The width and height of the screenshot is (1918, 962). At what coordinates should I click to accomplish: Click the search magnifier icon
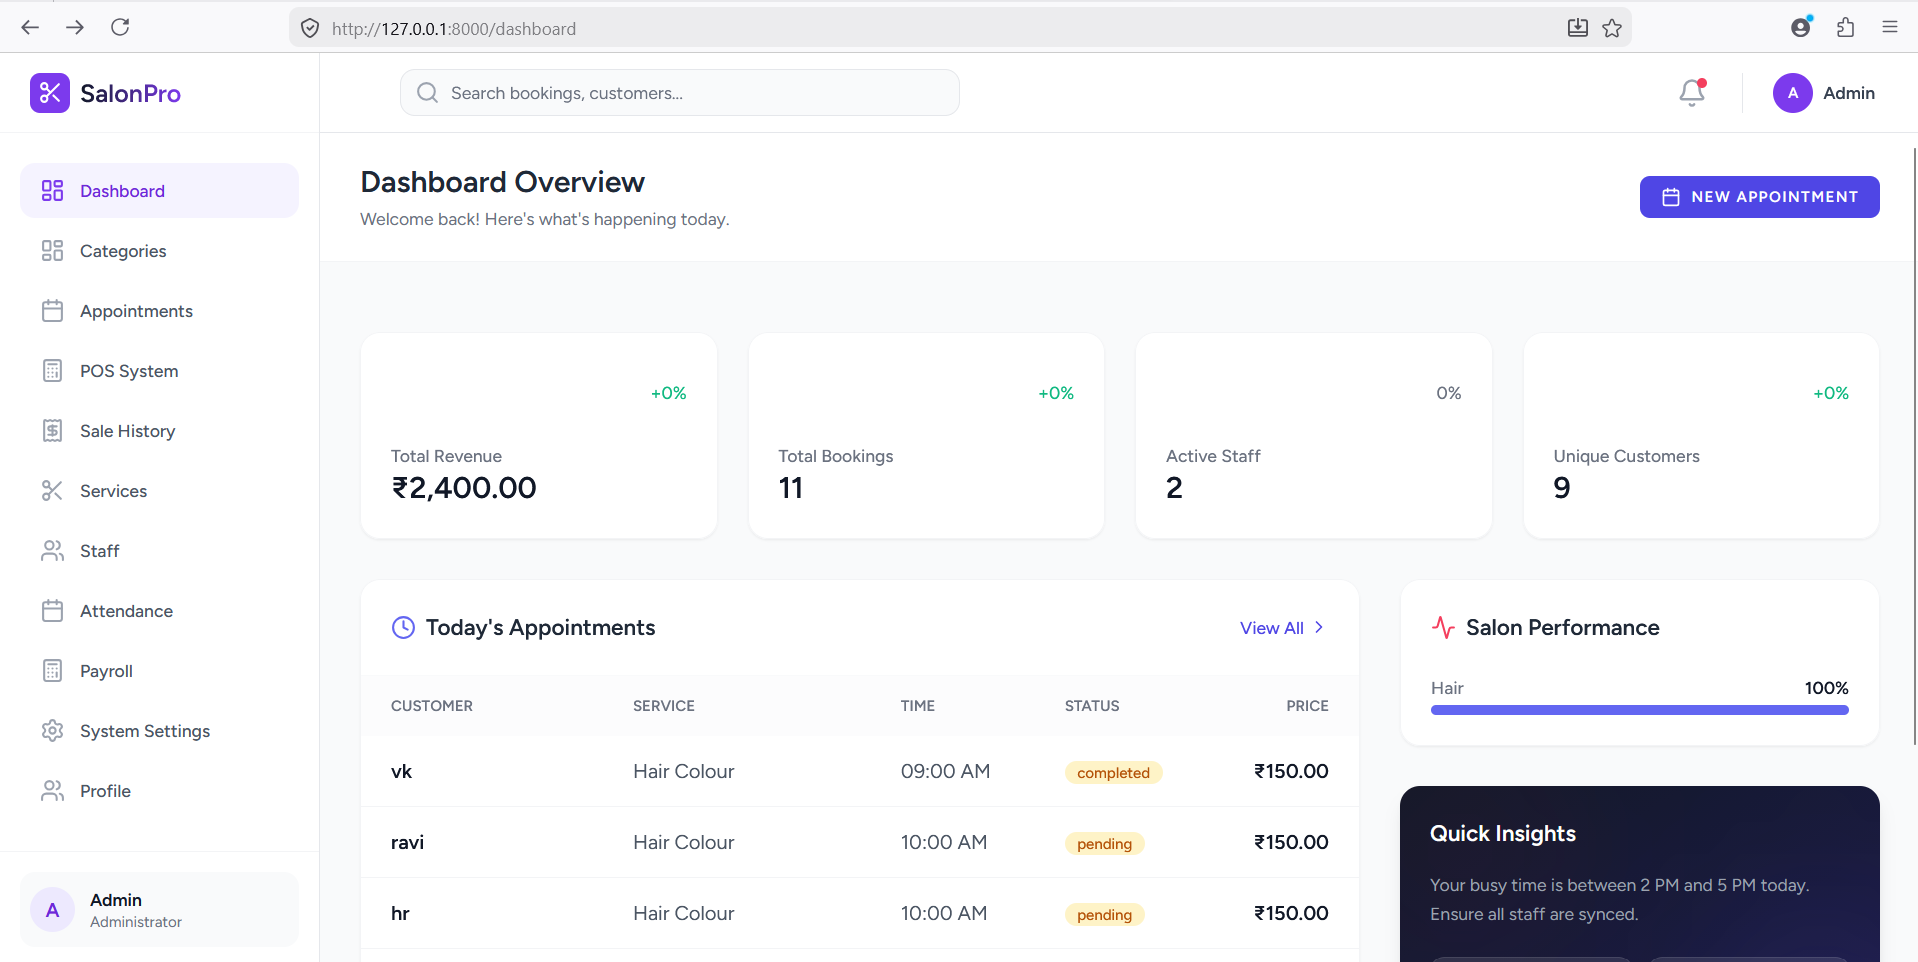click(x=428, y=93)
